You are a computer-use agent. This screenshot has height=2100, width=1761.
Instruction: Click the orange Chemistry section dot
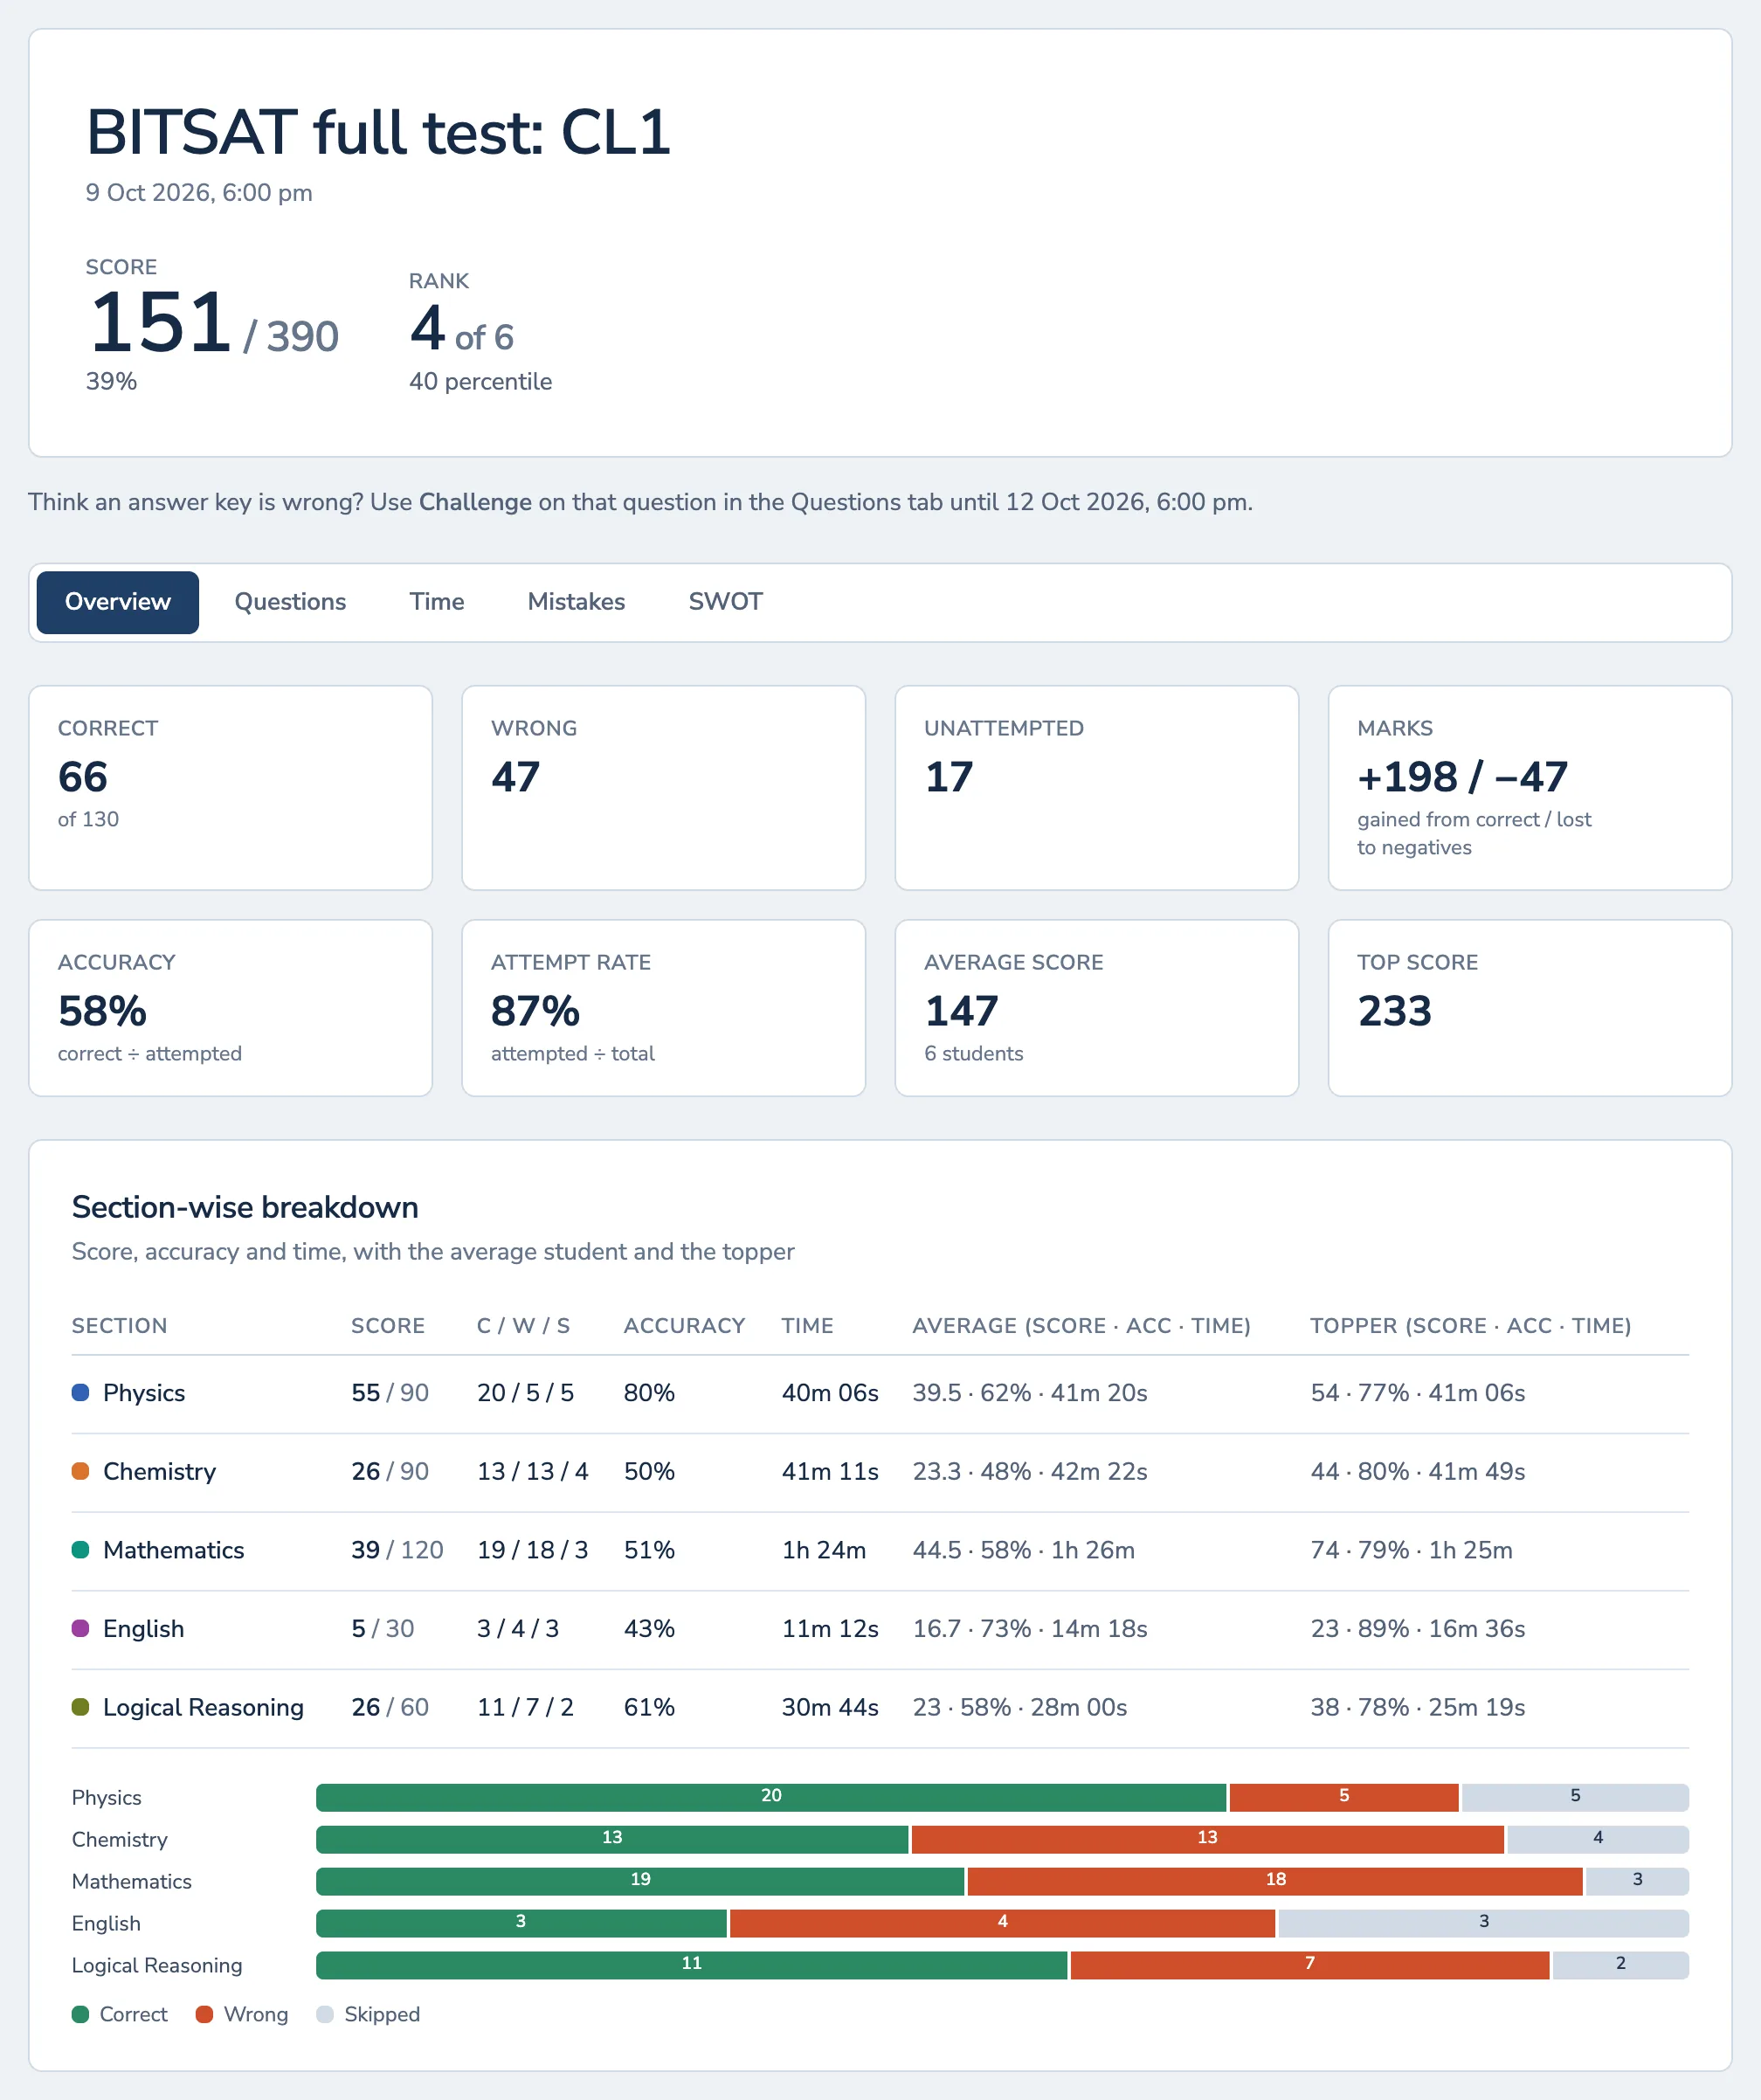(81, 1471)
